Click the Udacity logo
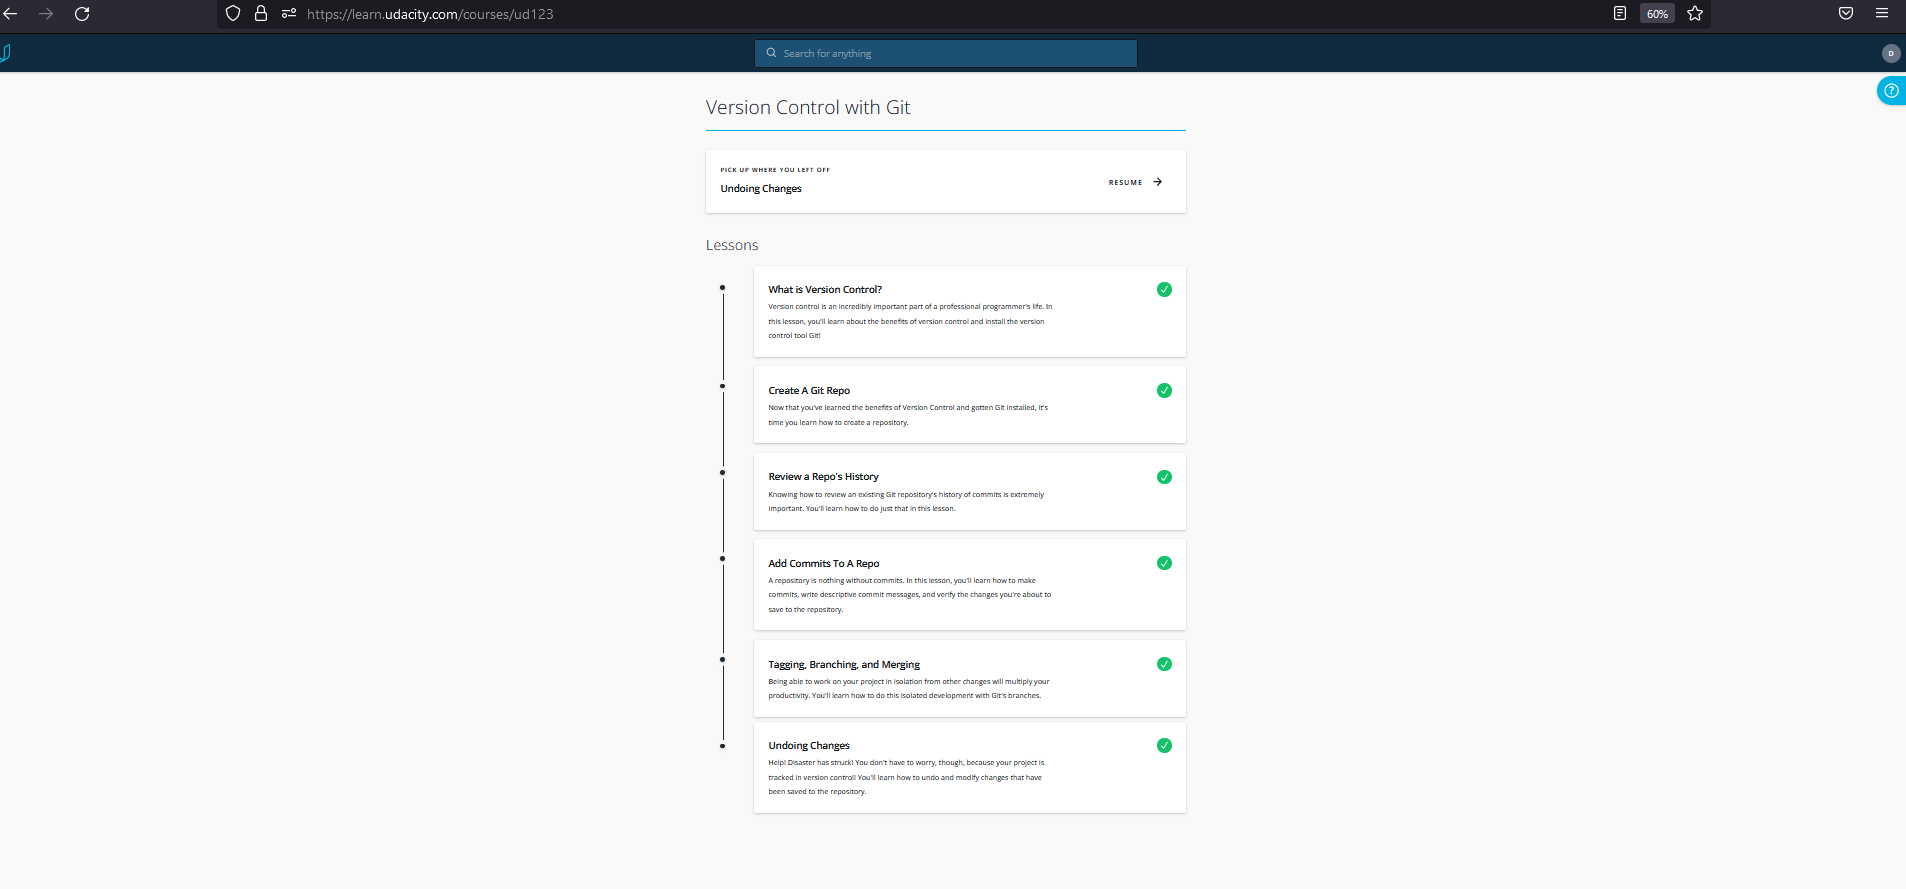The height and width of the screenshot is (889, 1906). click(5, 53)
